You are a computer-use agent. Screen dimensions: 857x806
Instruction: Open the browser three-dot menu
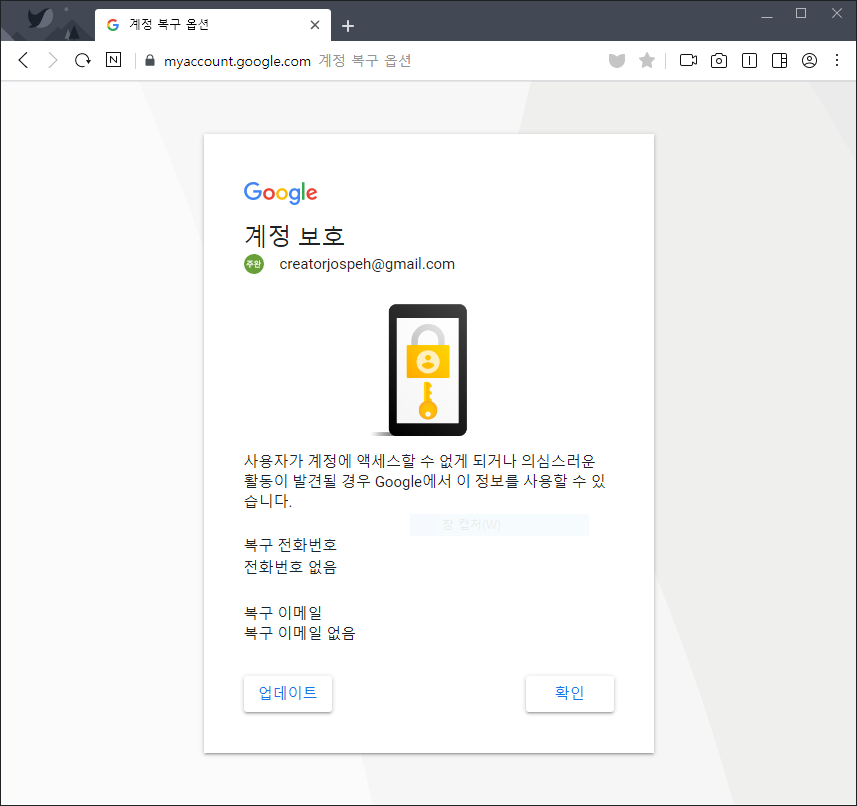tap(837, 60)
